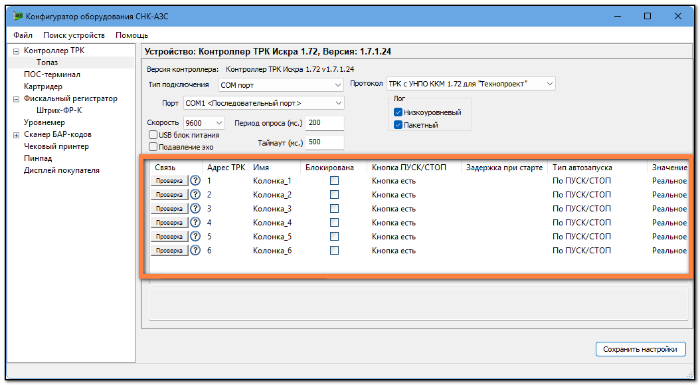This screenshot has height=385, width=700.
Task: Toggle Блокирована checkbox for Колонка_1
Action: point(334,180)
